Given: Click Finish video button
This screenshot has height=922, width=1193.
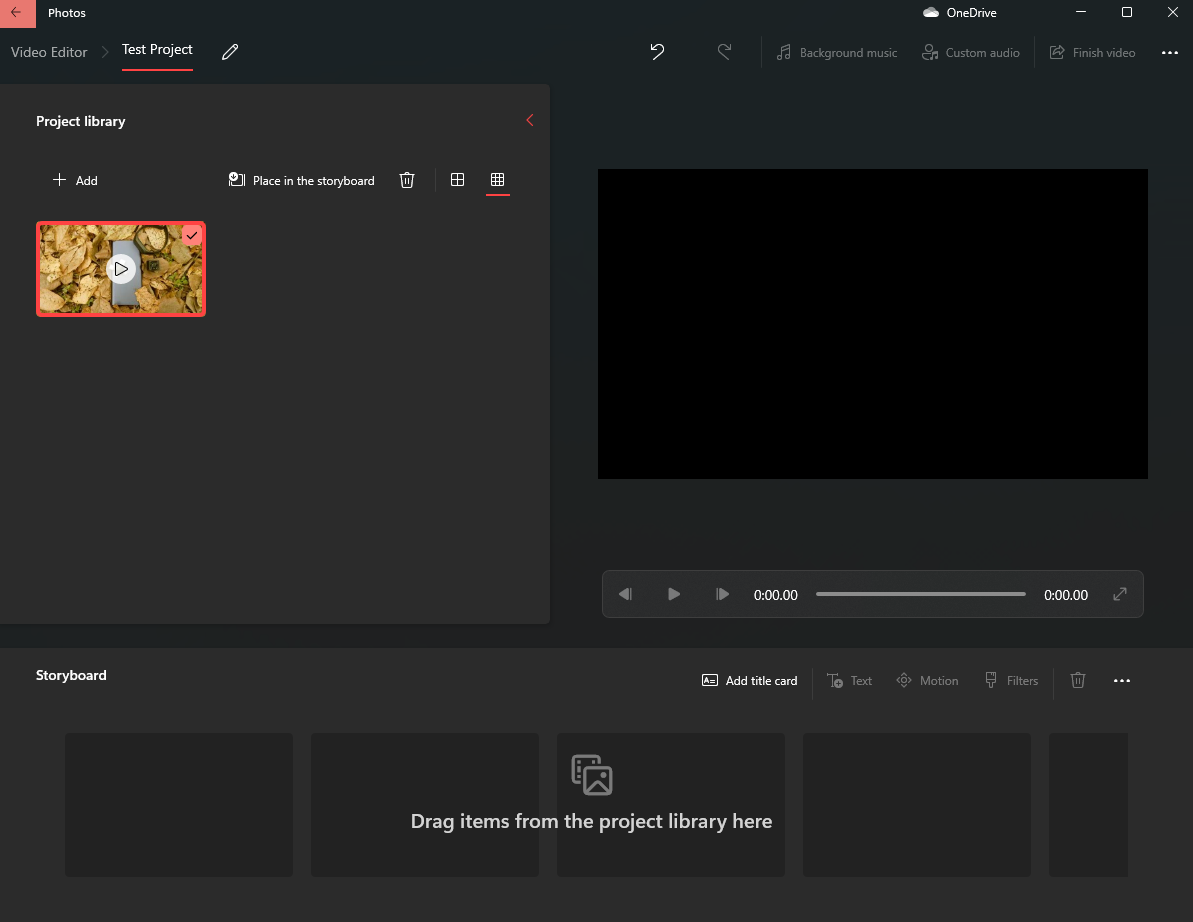Looking at the screenshot, I should [1093, 52].
